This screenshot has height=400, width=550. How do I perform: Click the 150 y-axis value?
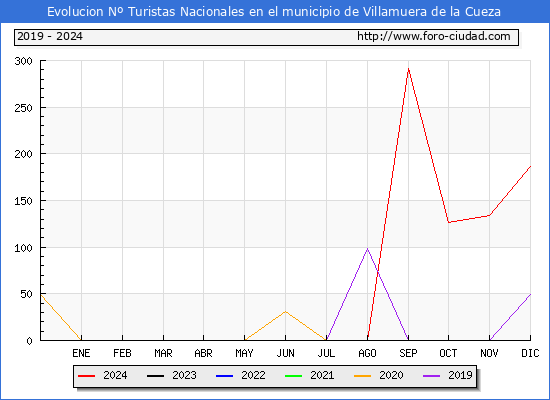coord(24,201)
